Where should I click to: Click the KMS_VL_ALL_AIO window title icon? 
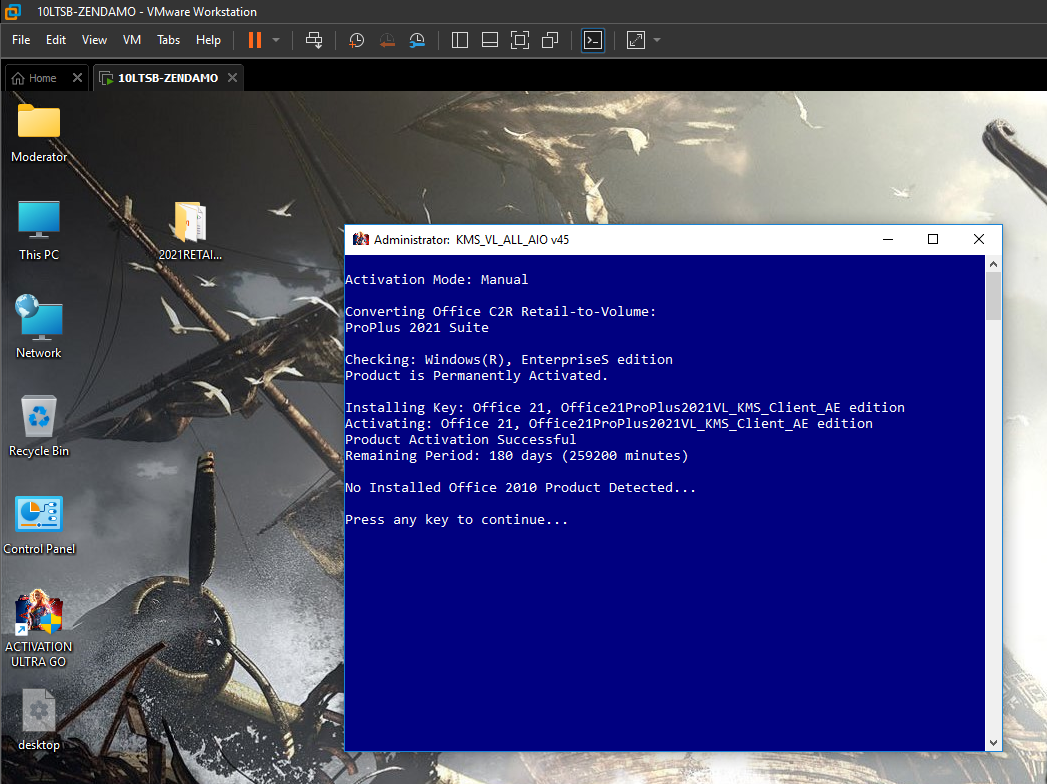[x=361, y=239]
